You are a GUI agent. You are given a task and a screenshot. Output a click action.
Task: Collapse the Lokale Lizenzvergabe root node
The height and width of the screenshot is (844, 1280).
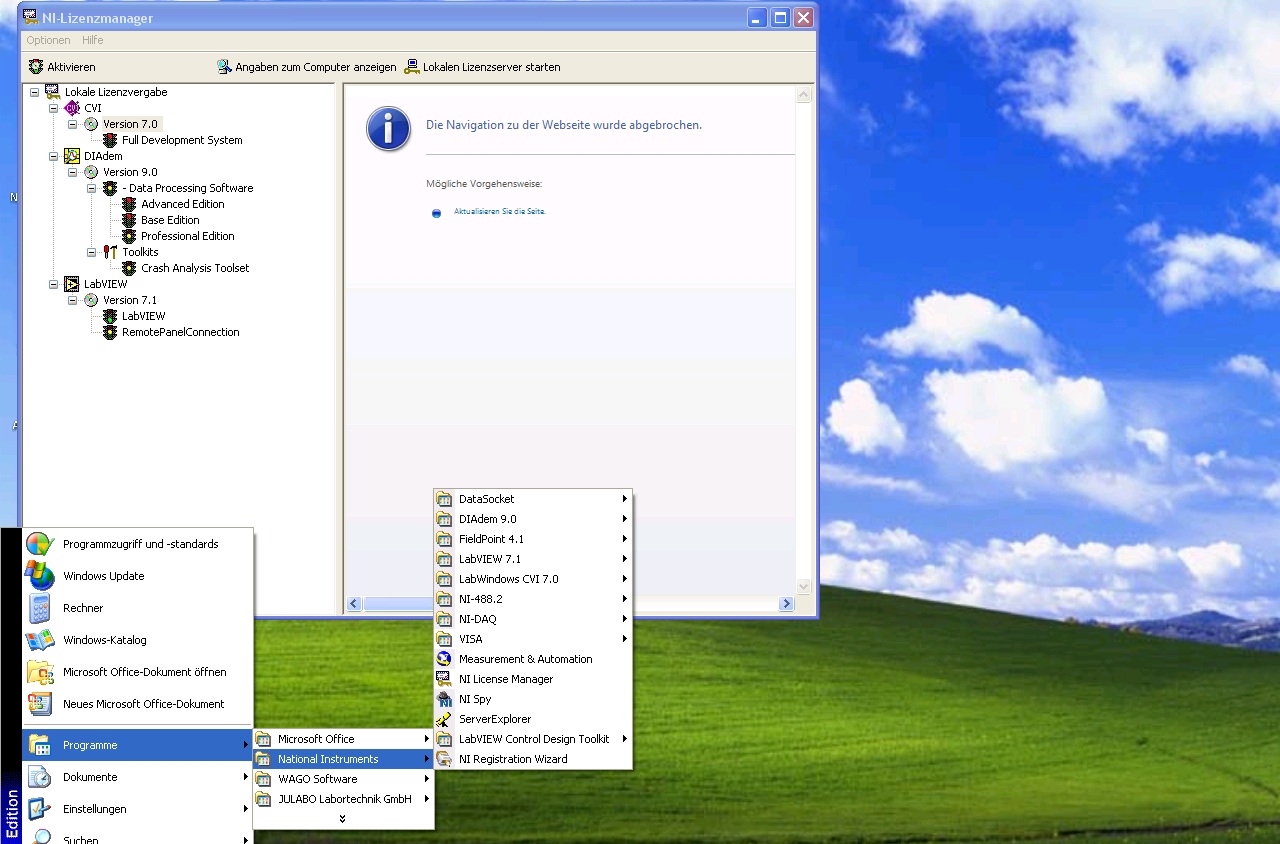click(35, 92)
